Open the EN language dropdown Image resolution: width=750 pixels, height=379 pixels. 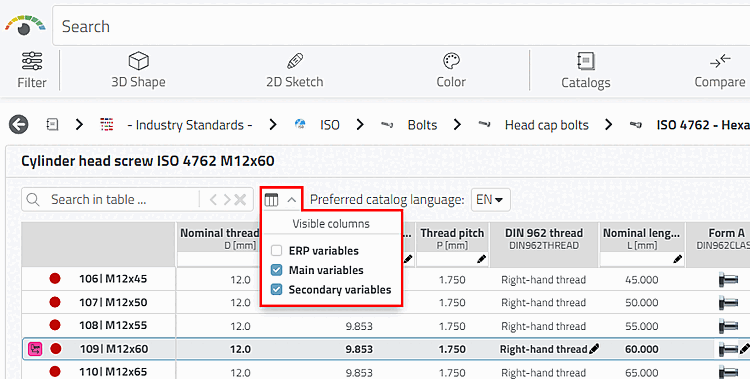(x=490, y=200)
